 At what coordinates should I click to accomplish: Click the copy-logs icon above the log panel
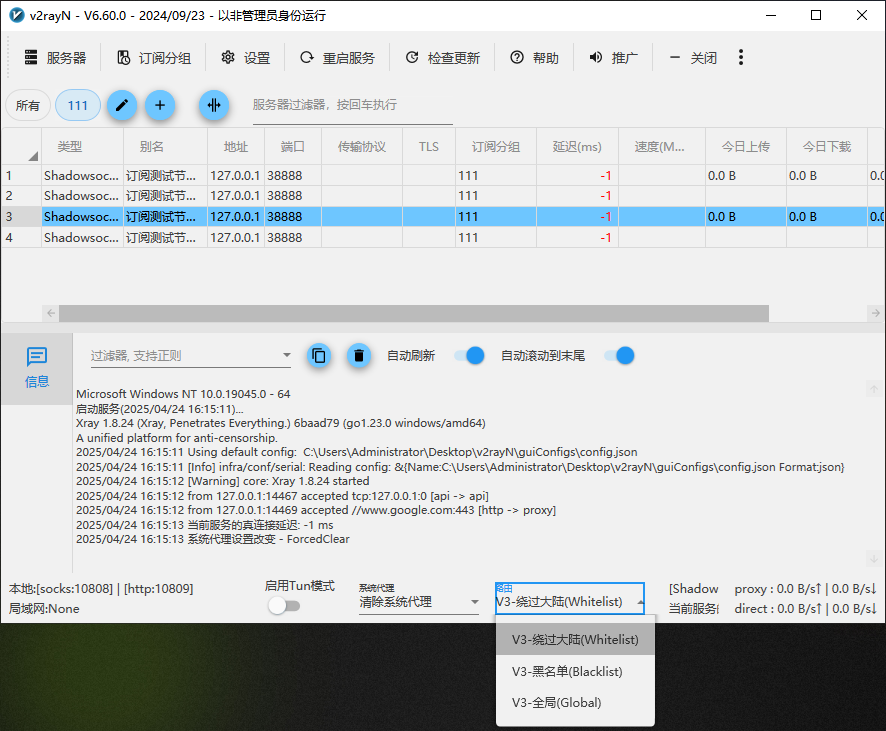click(319, 355)
